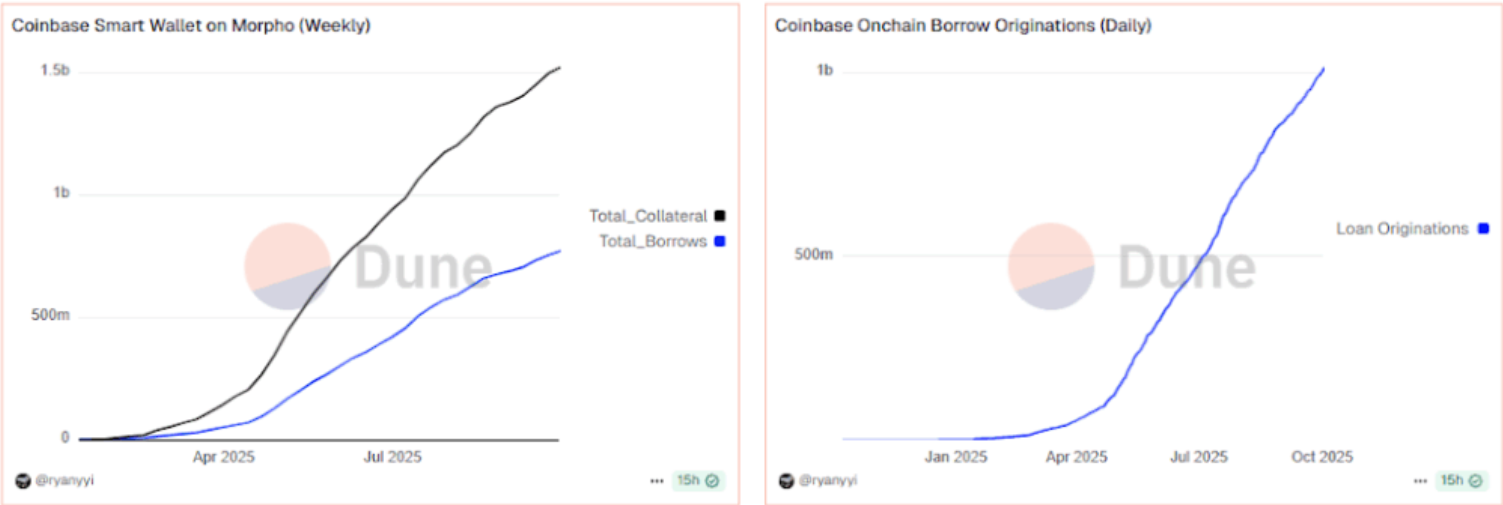Toggle the Total_Collateral series in the legend
1503x505 pixels.
coord(648,216)
